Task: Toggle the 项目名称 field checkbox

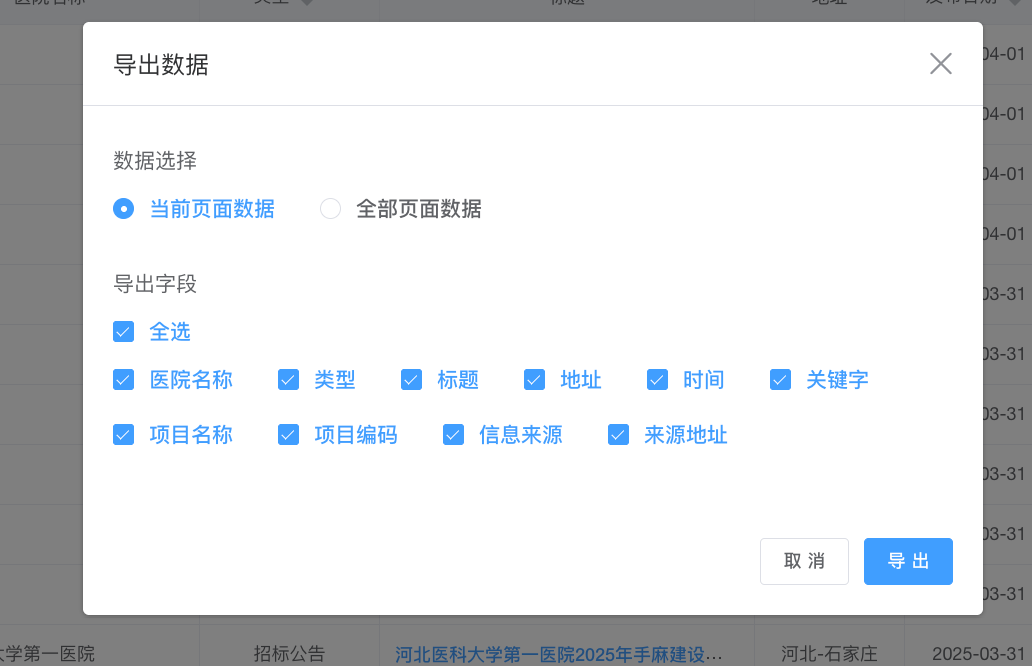Action: click(x=124, y=435)
